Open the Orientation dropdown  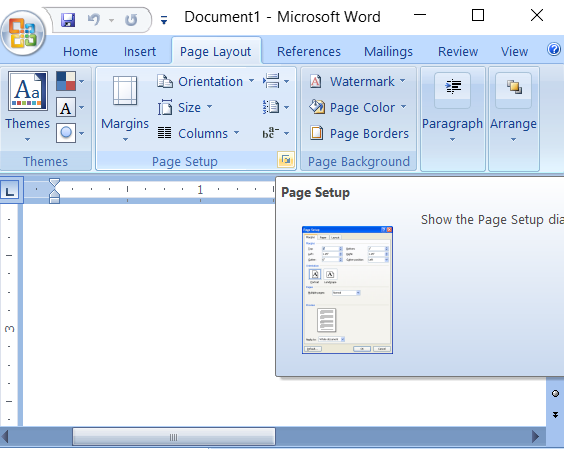tap(206, 81)
